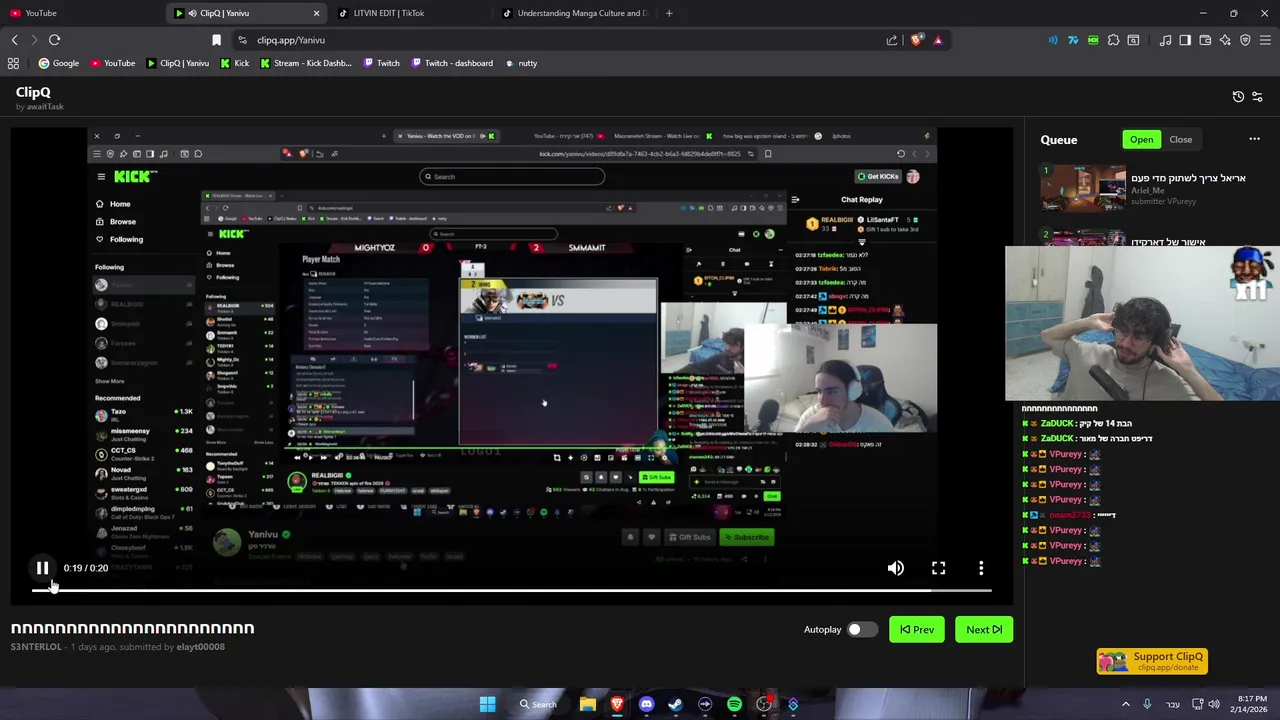
Task: Set the queue to Close
Action: tap(1180, 140)
